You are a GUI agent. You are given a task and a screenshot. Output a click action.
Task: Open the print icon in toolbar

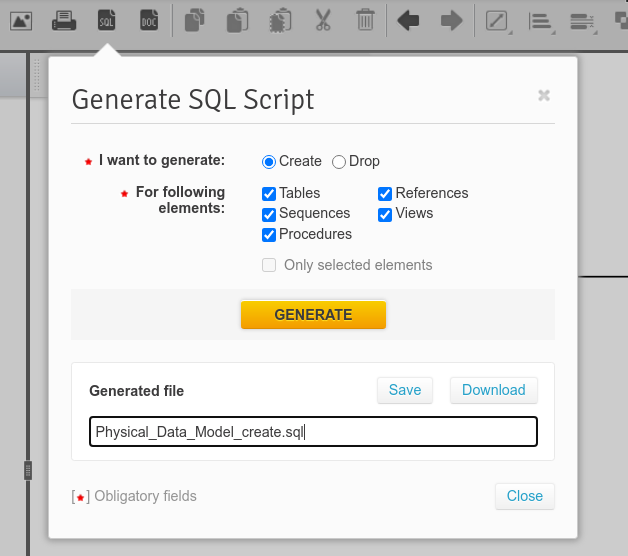(x=64, y=21)
